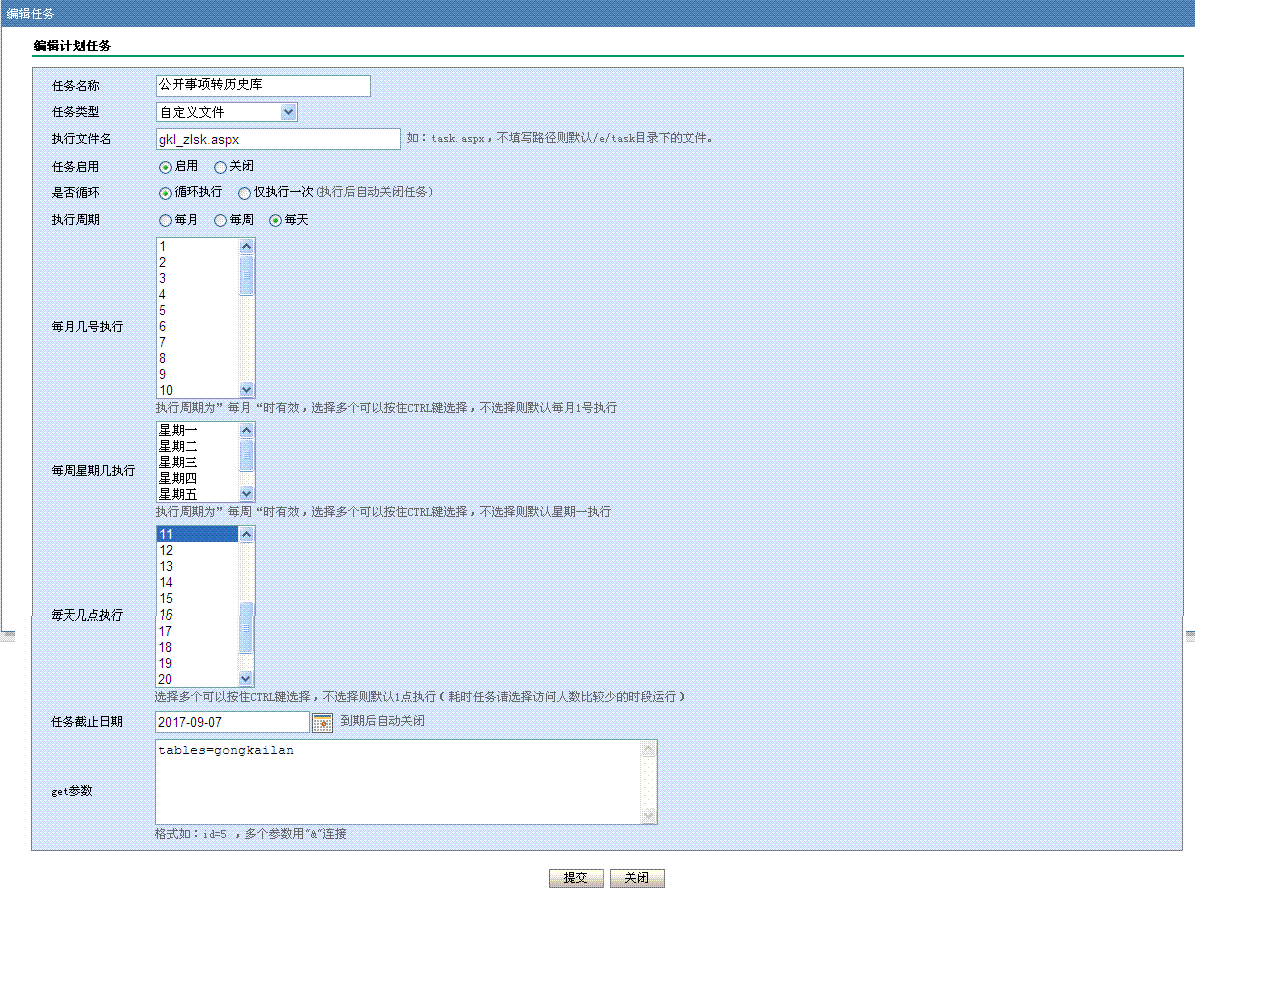Screen dimensions: 1285x988
Task: Click down arrow of get参数 textarea scrollbar
Action: pos(649,816)
